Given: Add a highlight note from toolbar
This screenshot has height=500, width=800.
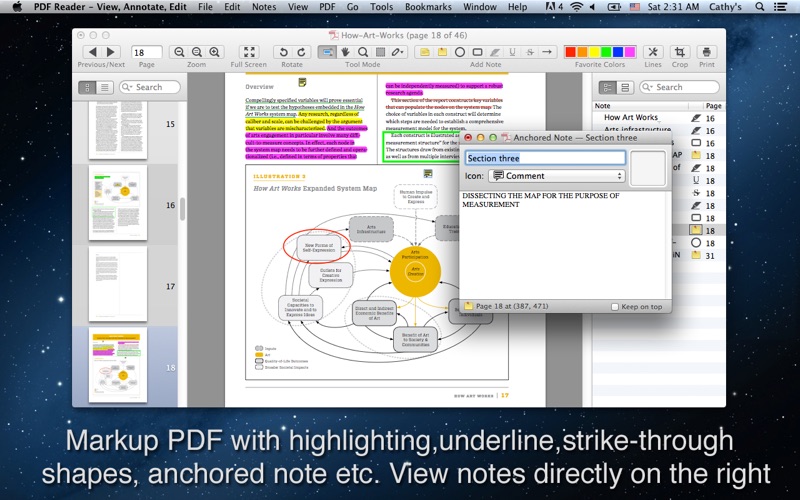Looking at the screenshot, I should coord(495,52).
